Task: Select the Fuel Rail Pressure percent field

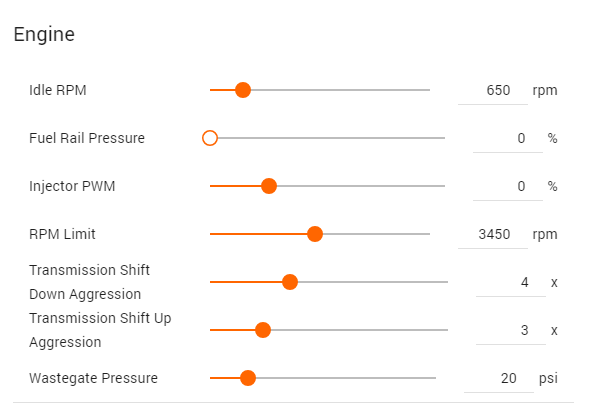Action: tap(508, 139)
